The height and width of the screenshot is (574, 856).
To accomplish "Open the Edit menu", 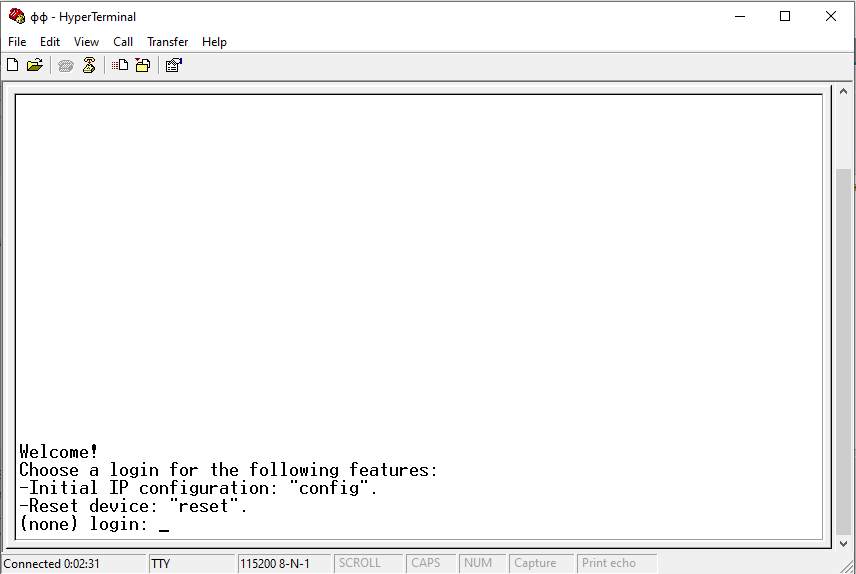I will coord(50,42).
